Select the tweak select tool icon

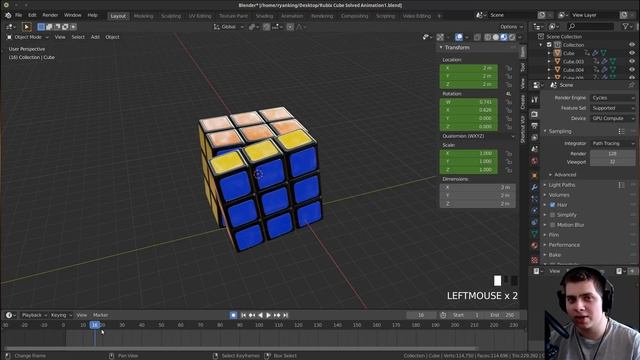coord(27,27)
